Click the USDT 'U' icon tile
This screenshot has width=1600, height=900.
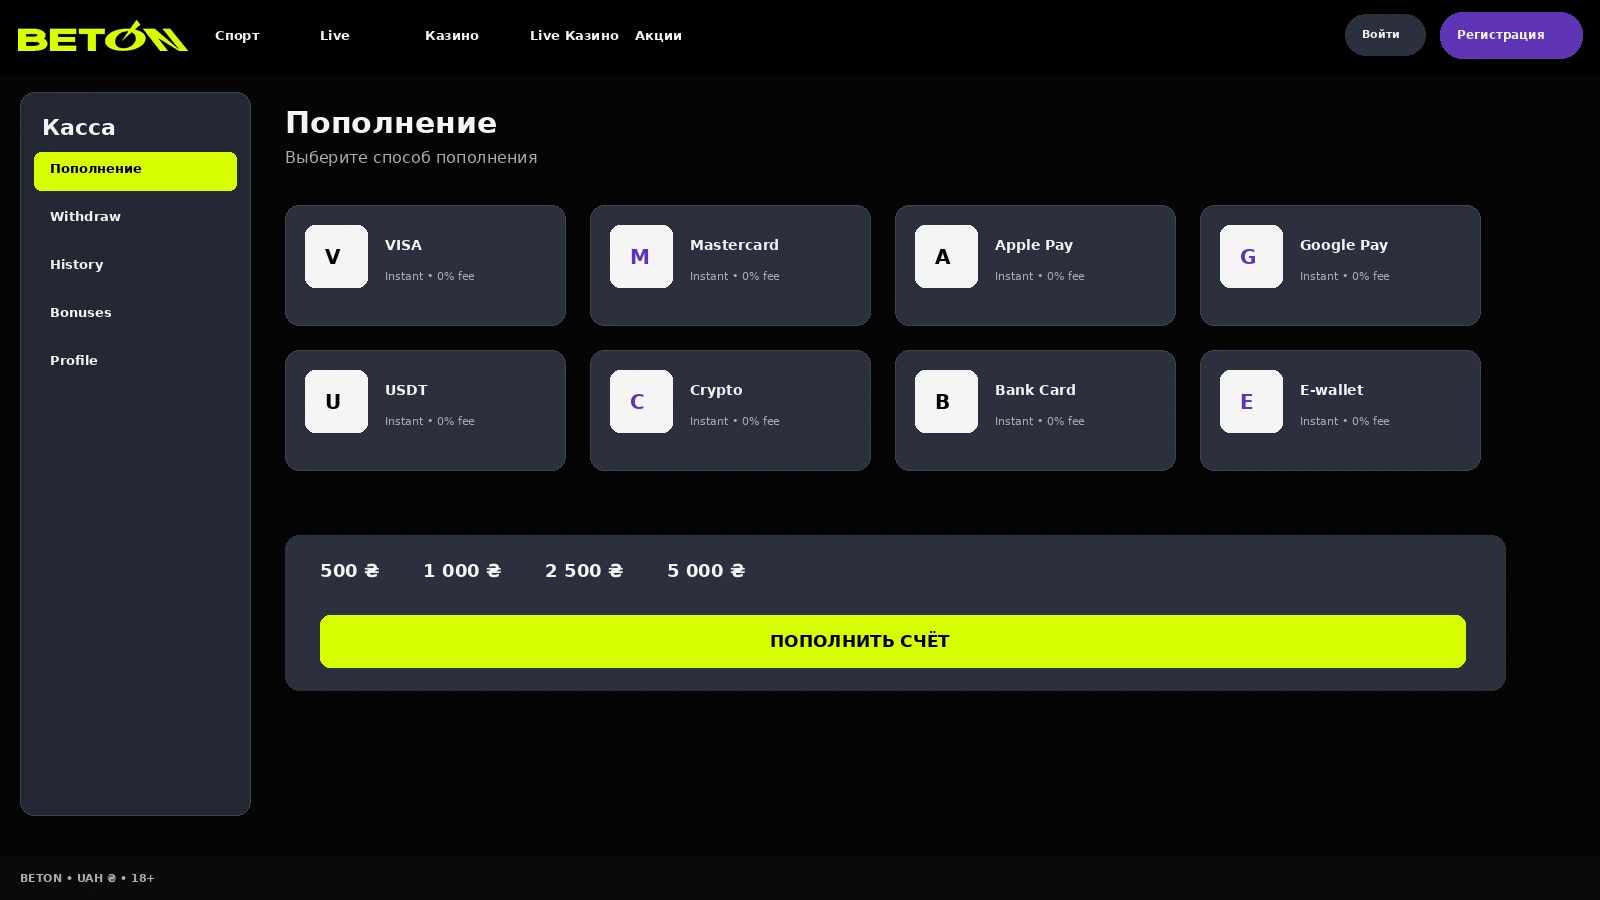(336, 401)
